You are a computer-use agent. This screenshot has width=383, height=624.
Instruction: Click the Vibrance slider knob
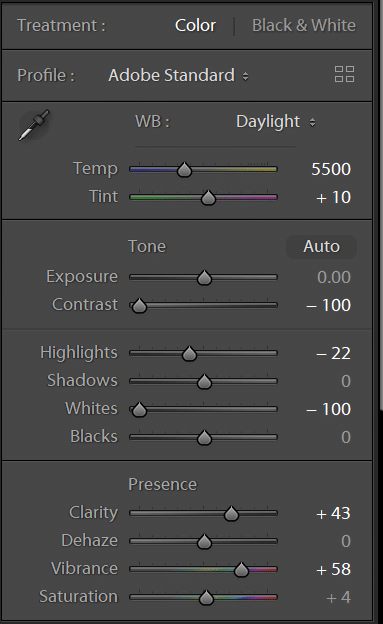click(x=241, y=570)
